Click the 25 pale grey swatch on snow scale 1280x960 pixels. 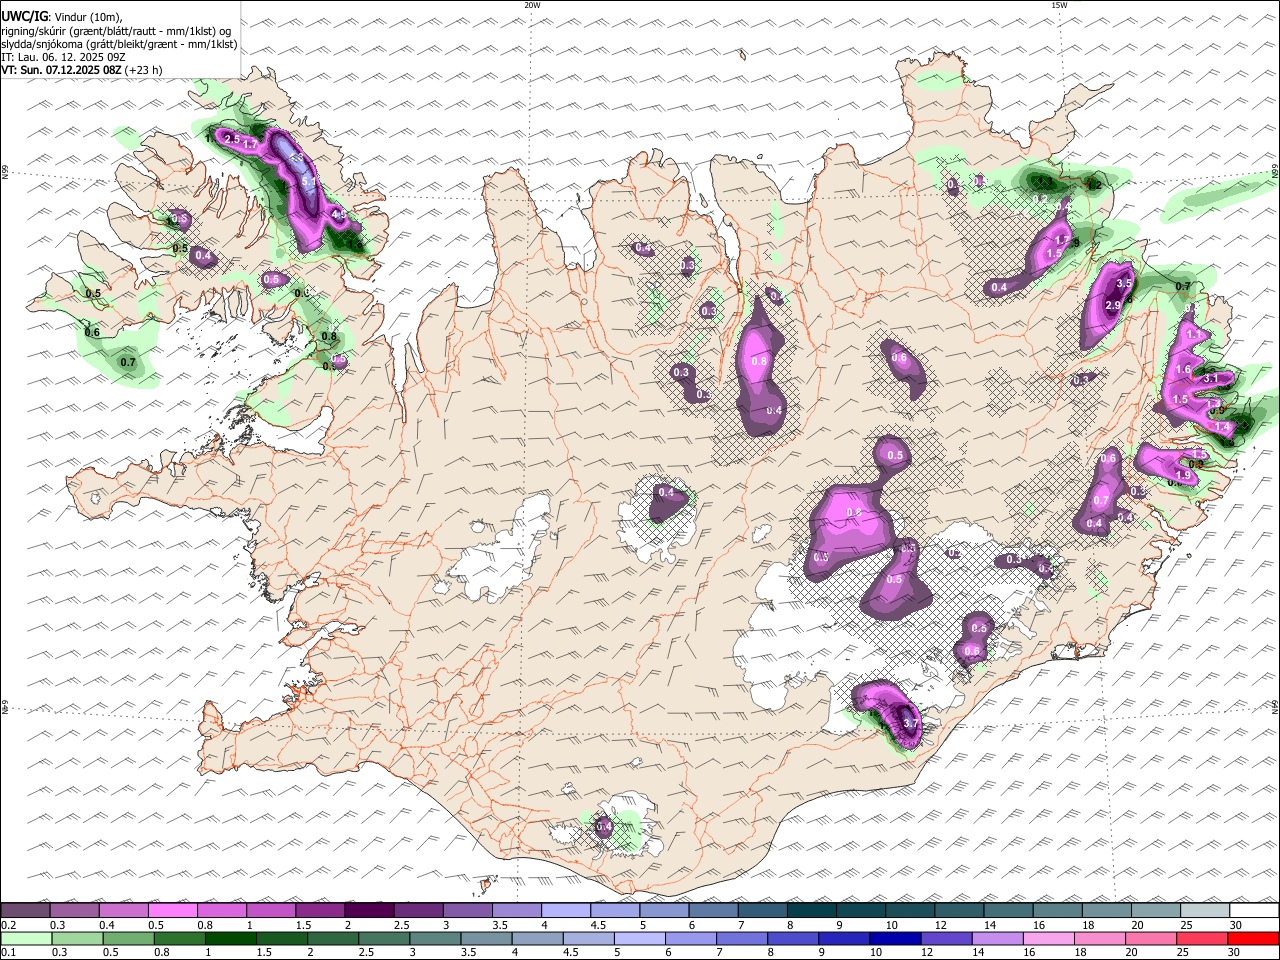click(x=1204, y=910)
